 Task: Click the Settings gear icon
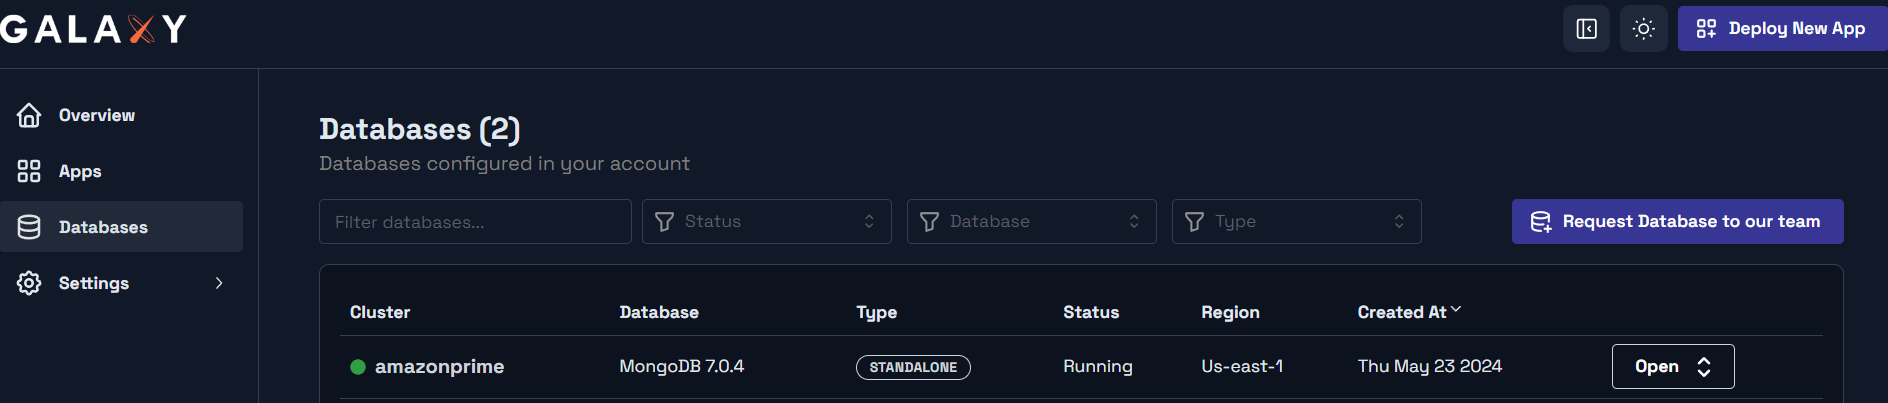click(29, 283)
